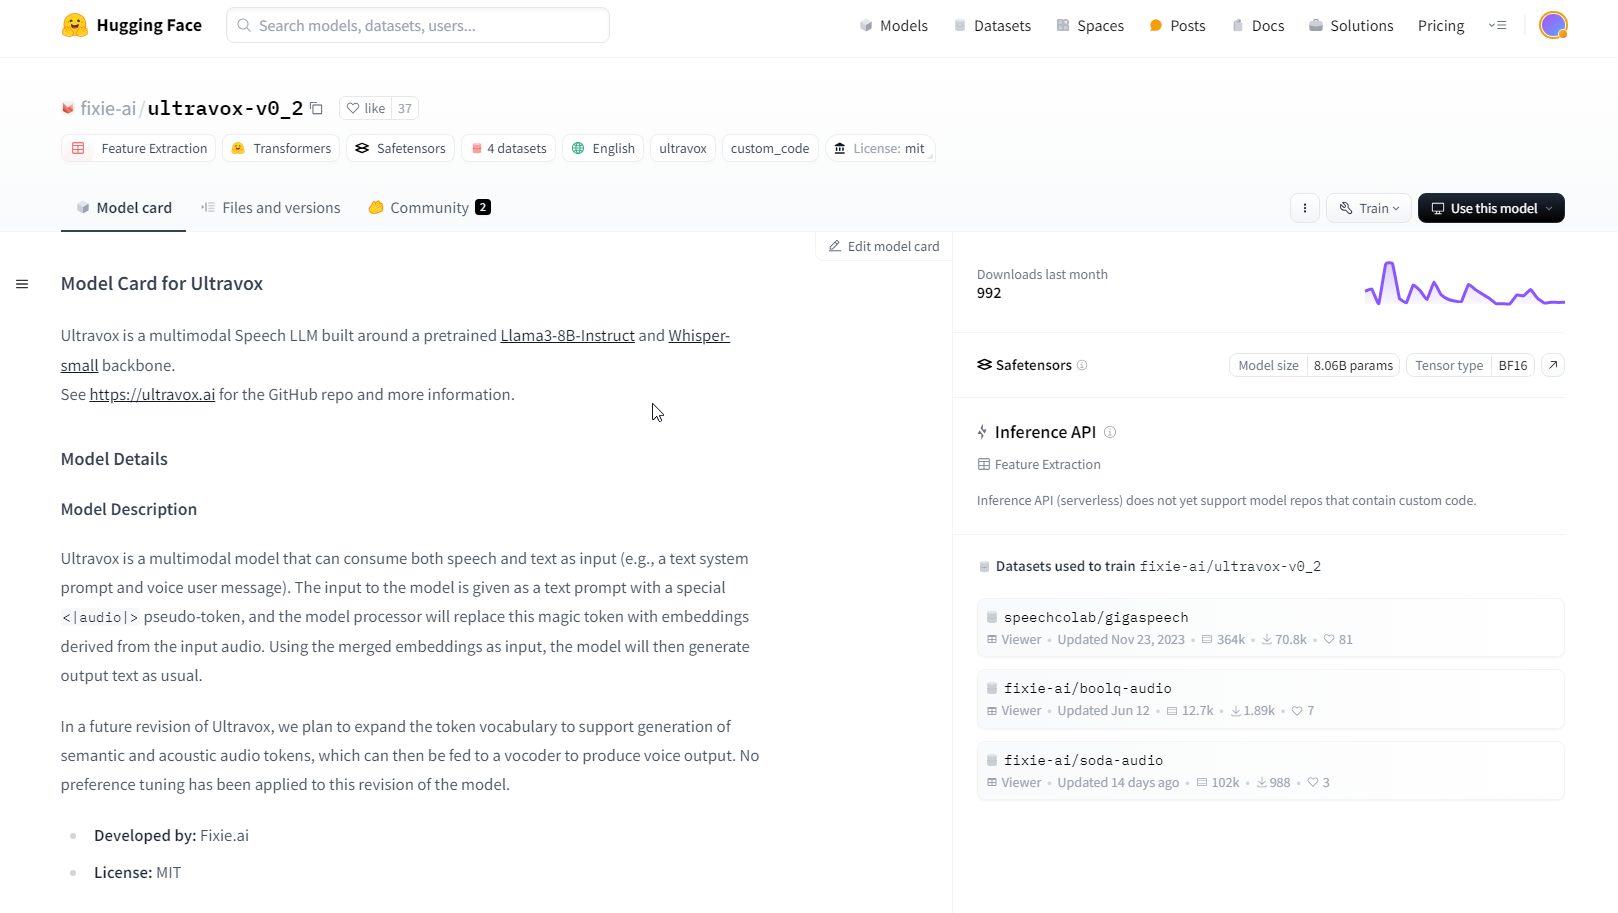Click the downloads history chart
1618x913 pixels.
(x=1464, y=283)
